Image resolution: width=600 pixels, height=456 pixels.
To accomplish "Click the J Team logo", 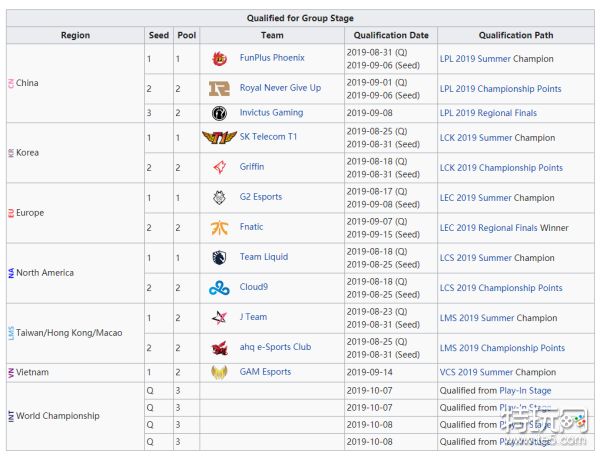I will point(219,317).
